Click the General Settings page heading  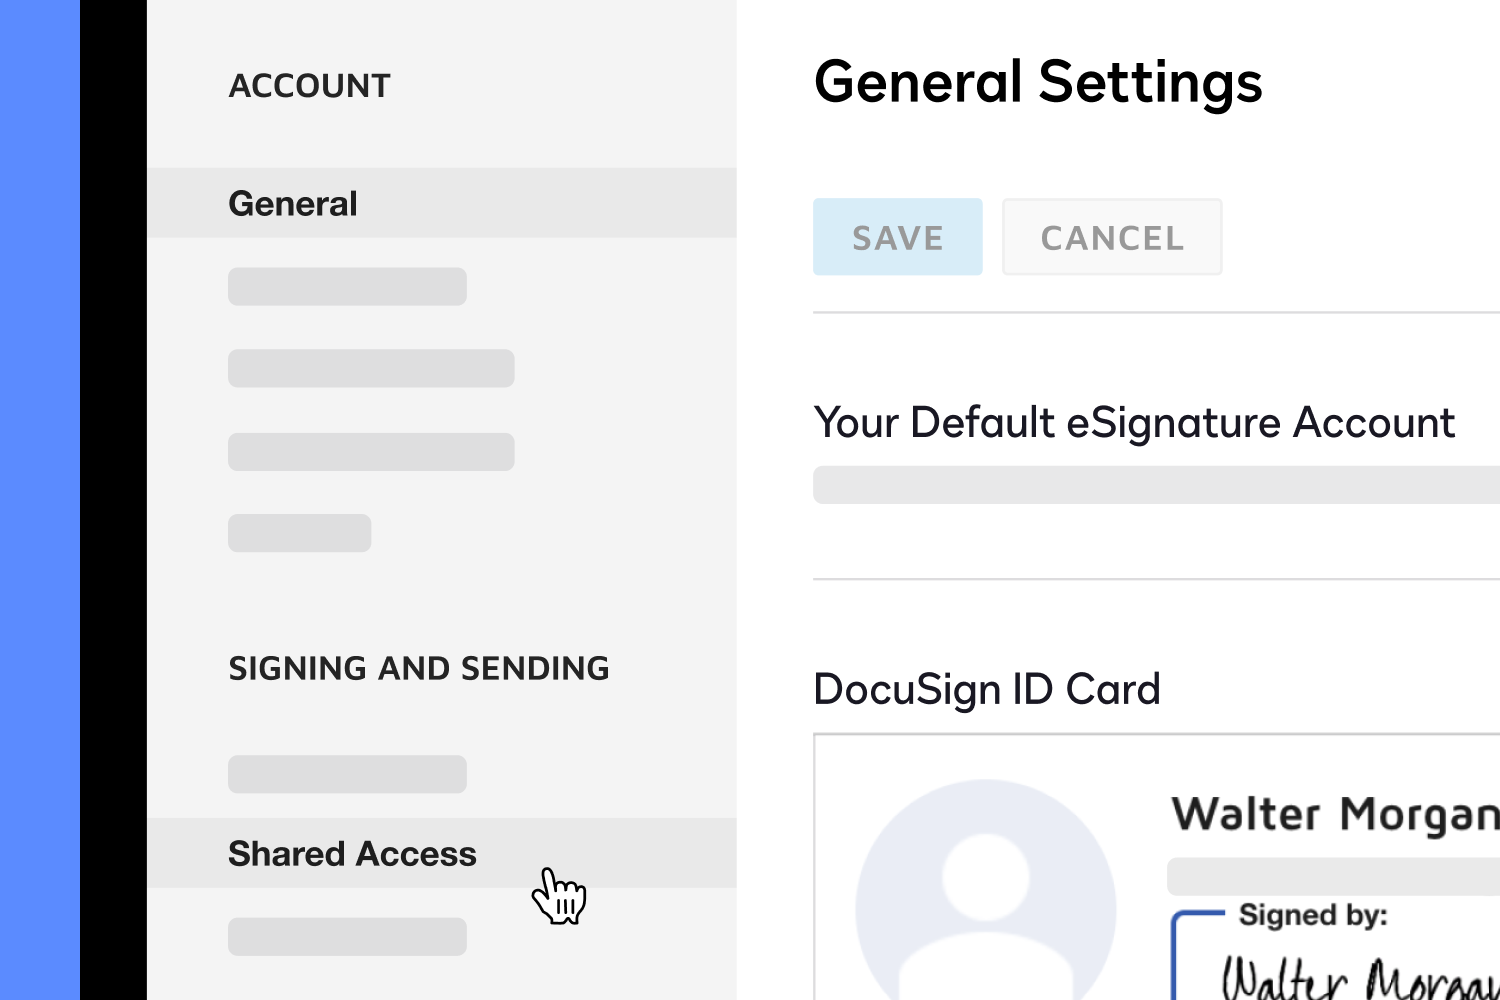[1038, 82]
